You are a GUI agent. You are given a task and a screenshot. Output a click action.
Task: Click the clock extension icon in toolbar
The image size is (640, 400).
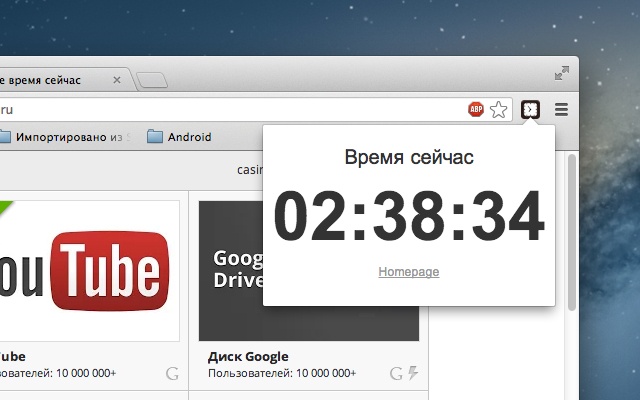[530, 109]
